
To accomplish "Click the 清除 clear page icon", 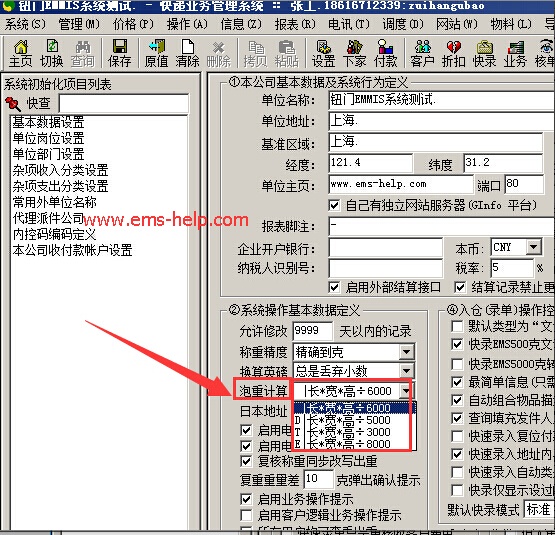I will coord(187,53).
